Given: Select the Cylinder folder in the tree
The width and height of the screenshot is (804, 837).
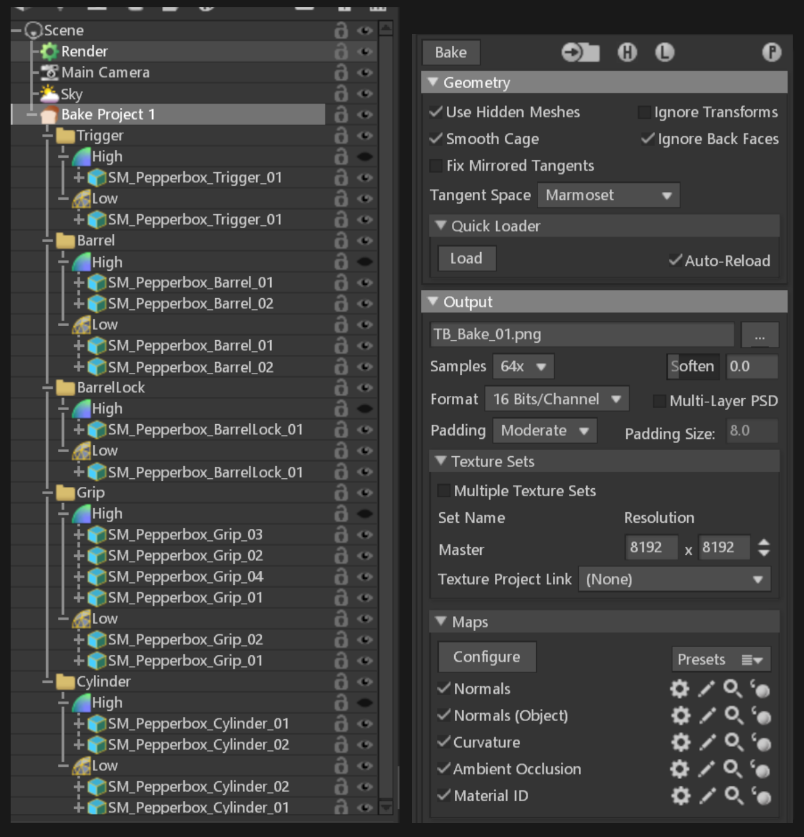Looking at the screenshot, I should 103,682.
